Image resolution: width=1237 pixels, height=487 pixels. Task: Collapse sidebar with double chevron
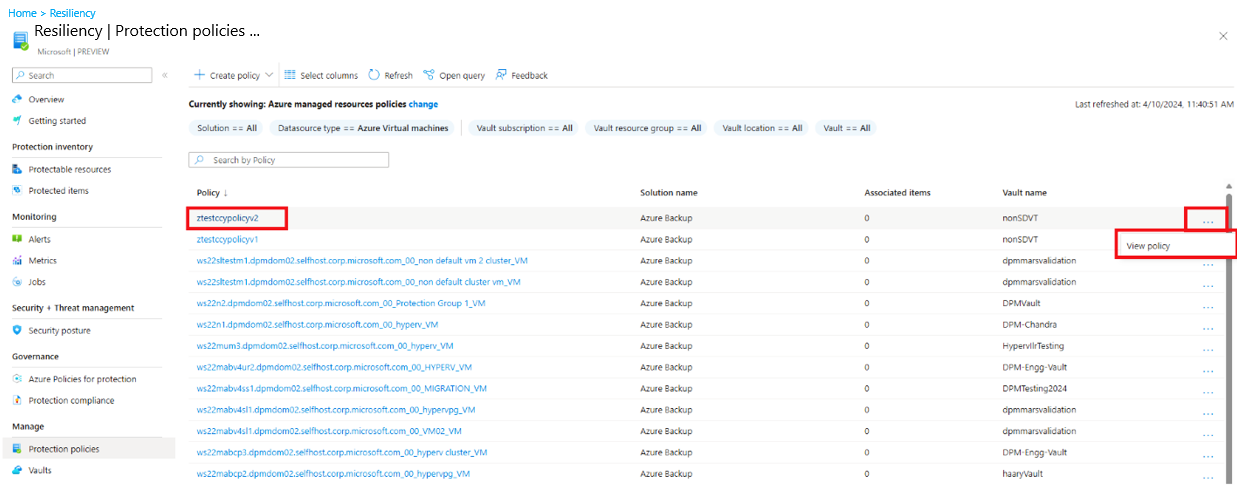[164, 76]
